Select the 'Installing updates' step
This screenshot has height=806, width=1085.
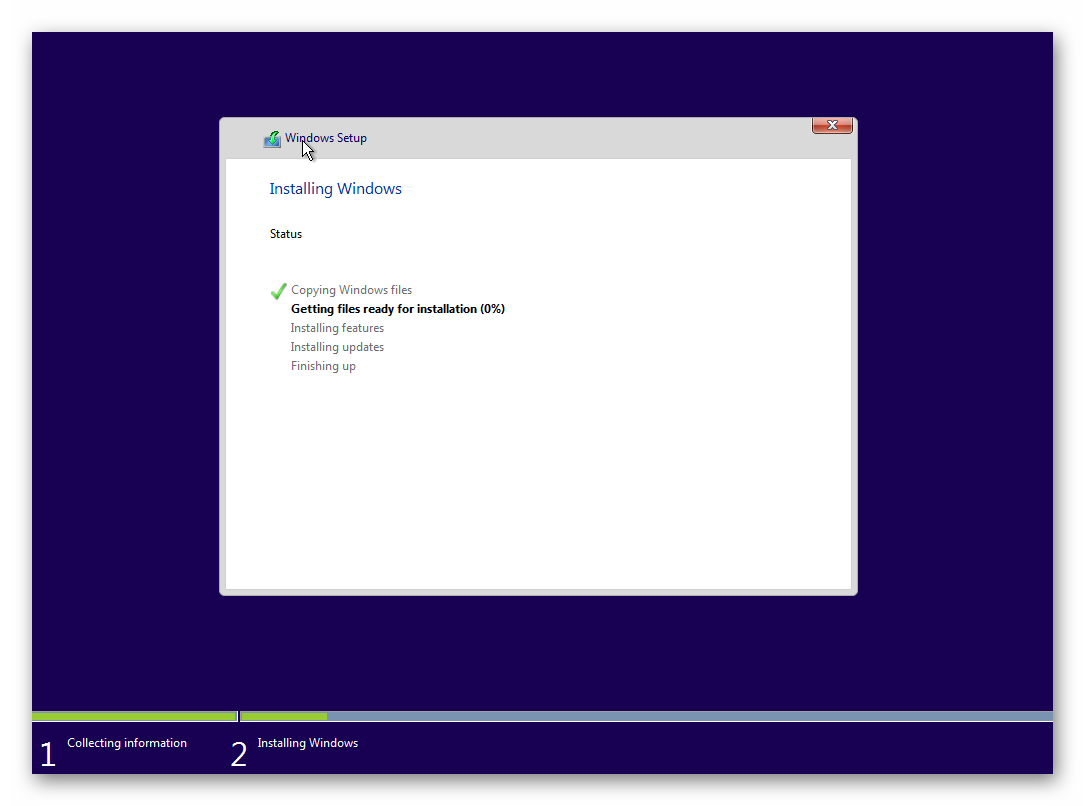click(x=337, y=347)
